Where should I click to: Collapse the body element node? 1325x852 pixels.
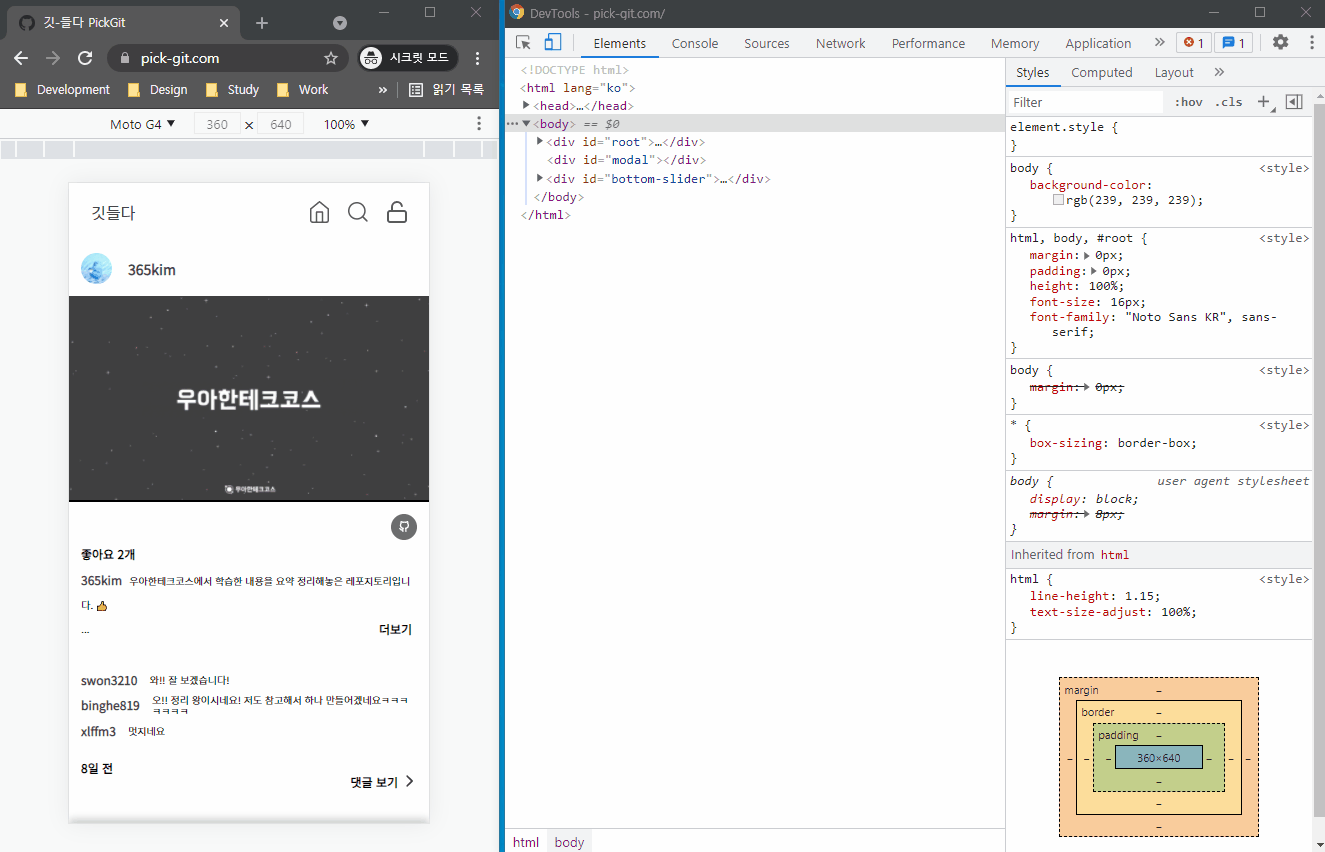coord(526,123)
